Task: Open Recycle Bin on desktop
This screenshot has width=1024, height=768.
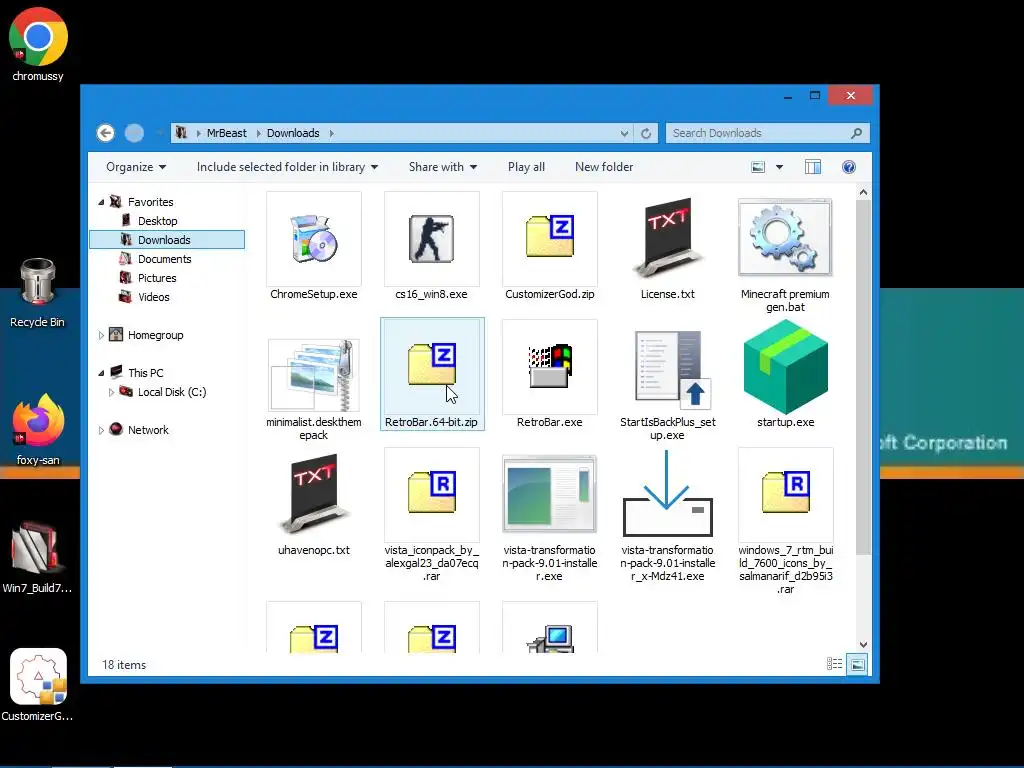Action: coord(37,293)
